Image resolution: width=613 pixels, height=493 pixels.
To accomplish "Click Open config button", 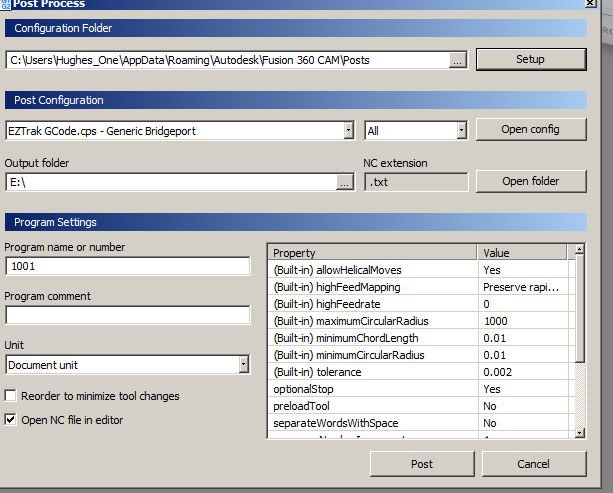I will [531, 129].
